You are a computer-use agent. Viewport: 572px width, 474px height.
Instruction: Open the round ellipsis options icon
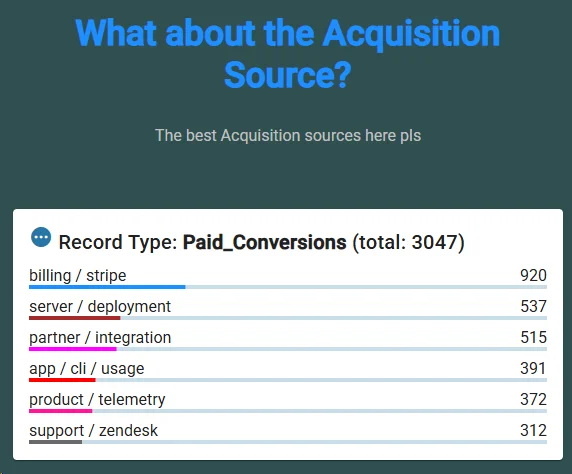pyautogui.click(x=41, y=237)
